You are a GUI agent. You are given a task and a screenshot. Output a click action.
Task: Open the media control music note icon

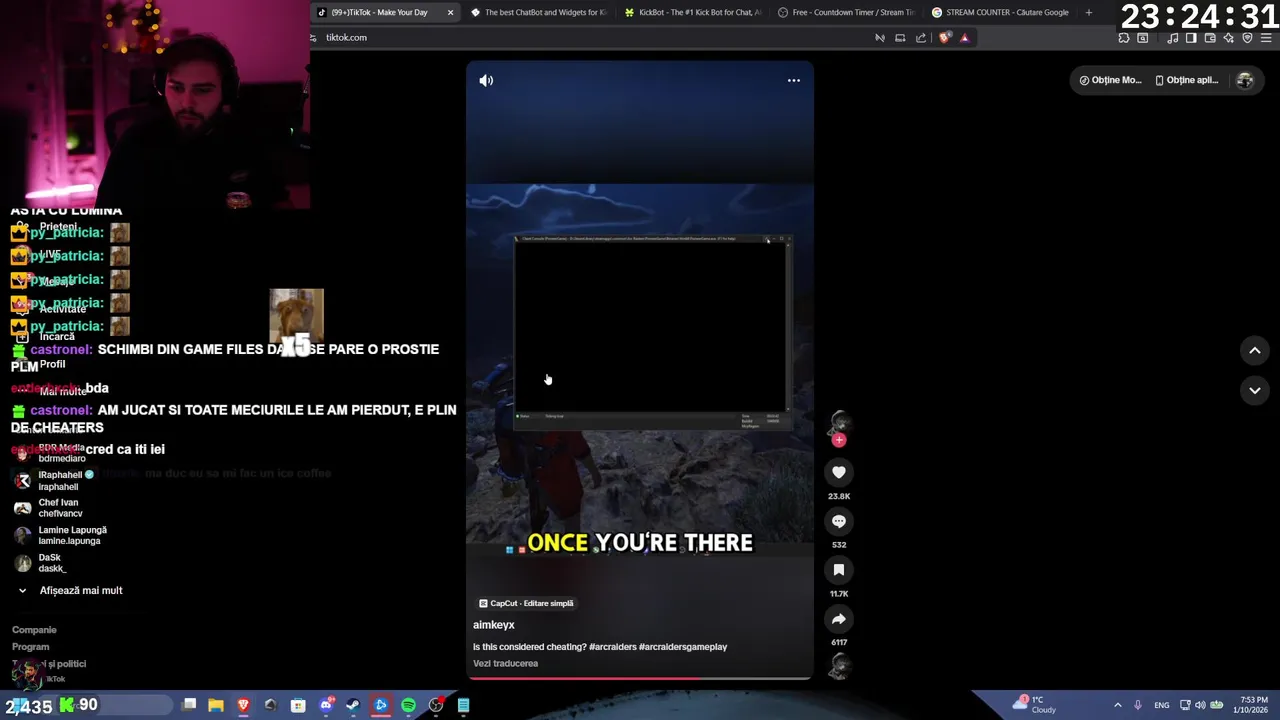click(1173, 38)
